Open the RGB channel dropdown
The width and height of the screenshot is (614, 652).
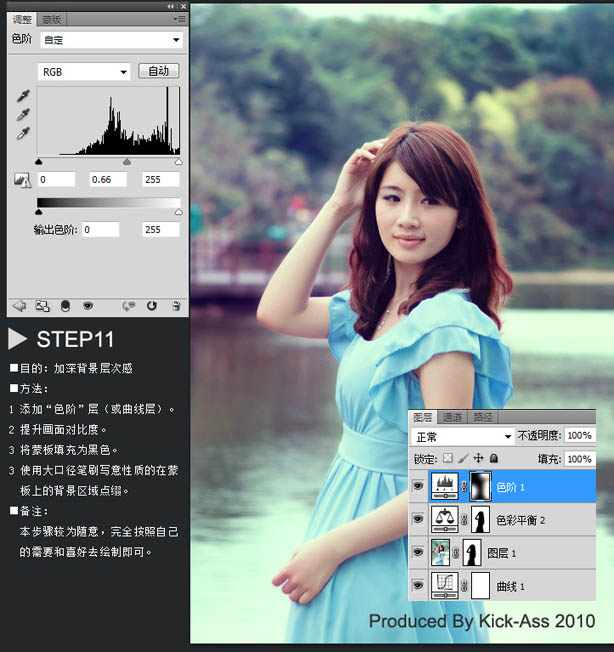click(84, 72)
